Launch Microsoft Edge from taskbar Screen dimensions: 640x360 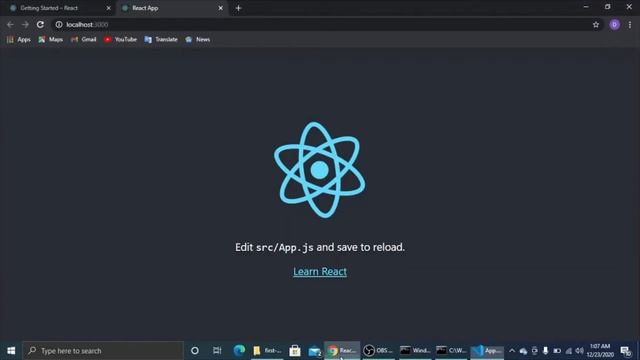[239, 351]
